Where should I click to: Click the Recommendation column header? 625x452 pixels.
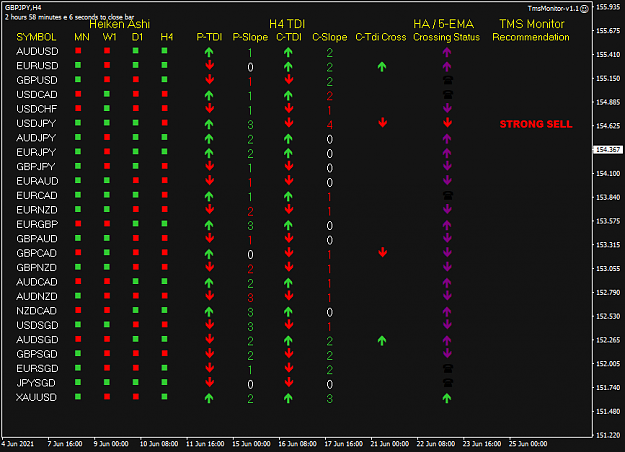tap(531, 37)
